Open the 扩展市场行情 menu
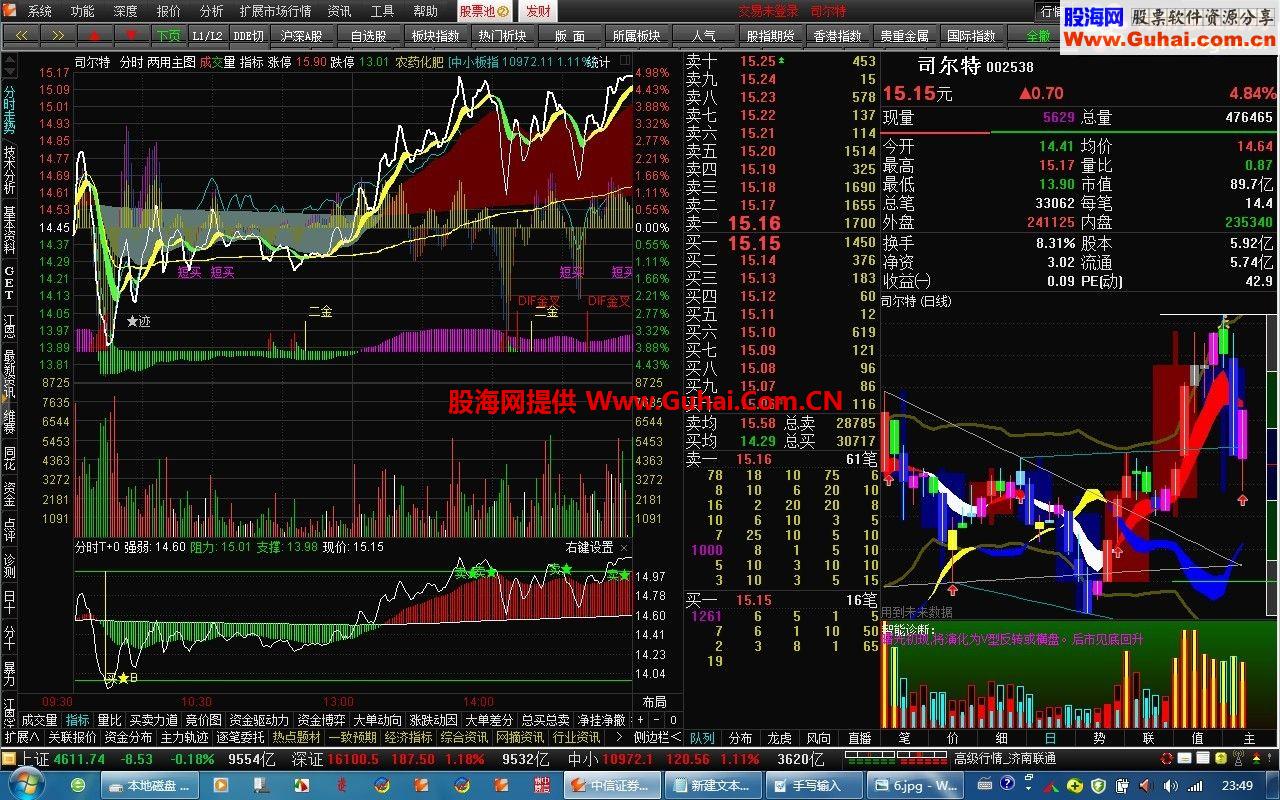Screen dimensions: 1280x800 pos(275,11)
